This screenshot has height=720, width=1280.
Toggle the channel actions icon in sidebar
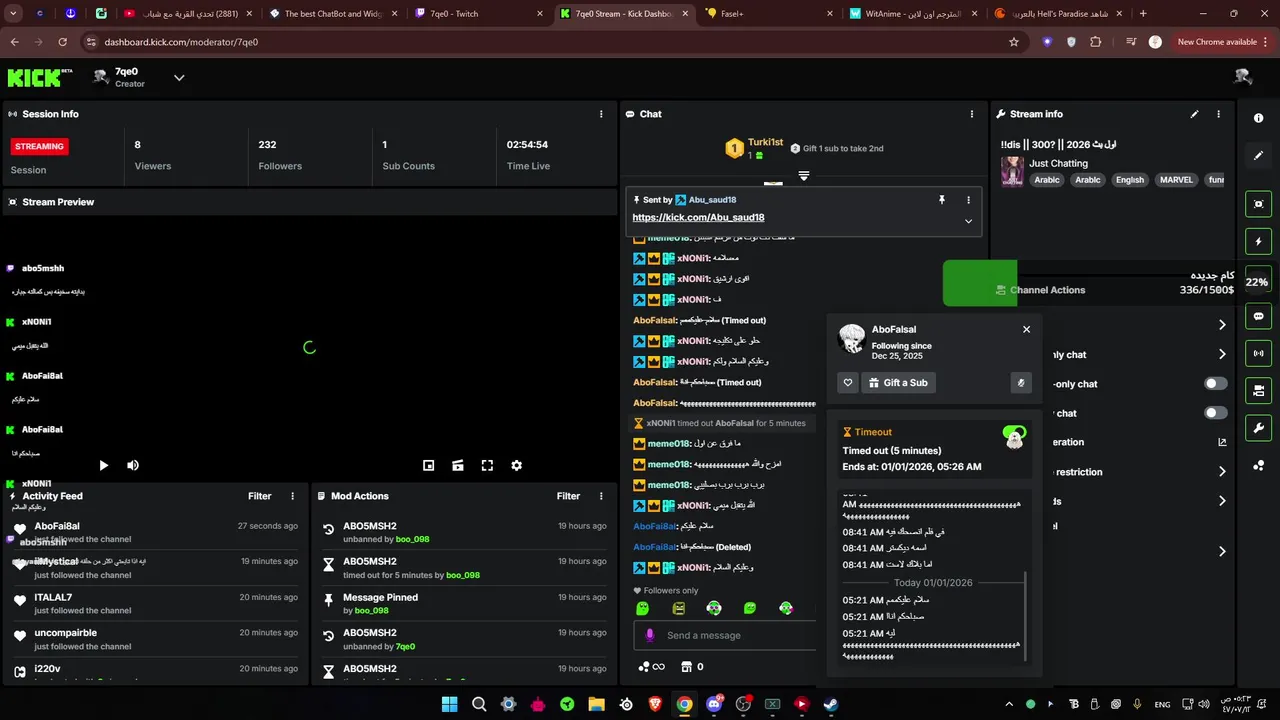(1258, 390)
